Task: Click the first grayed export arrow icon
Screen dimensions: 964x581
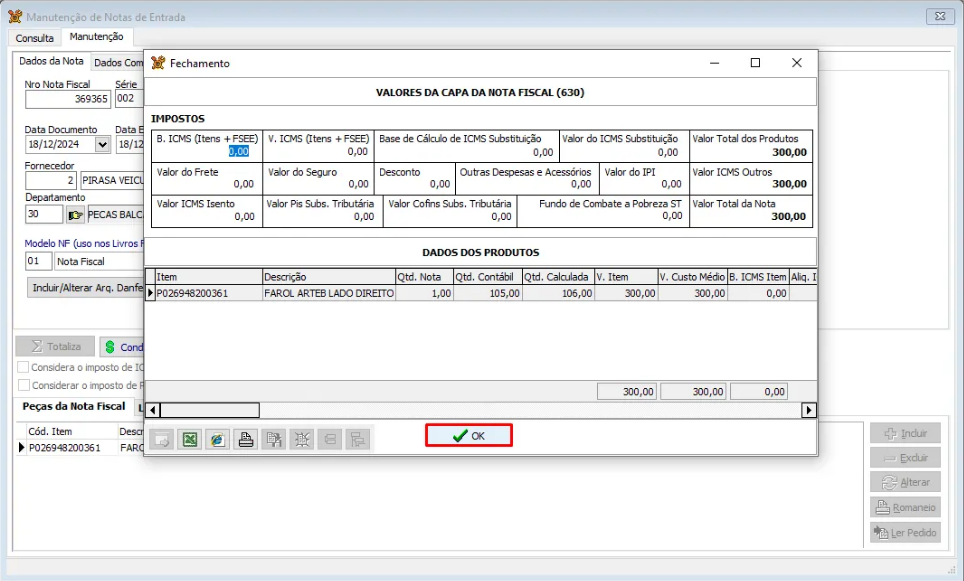Action: [x=161, y=439]
